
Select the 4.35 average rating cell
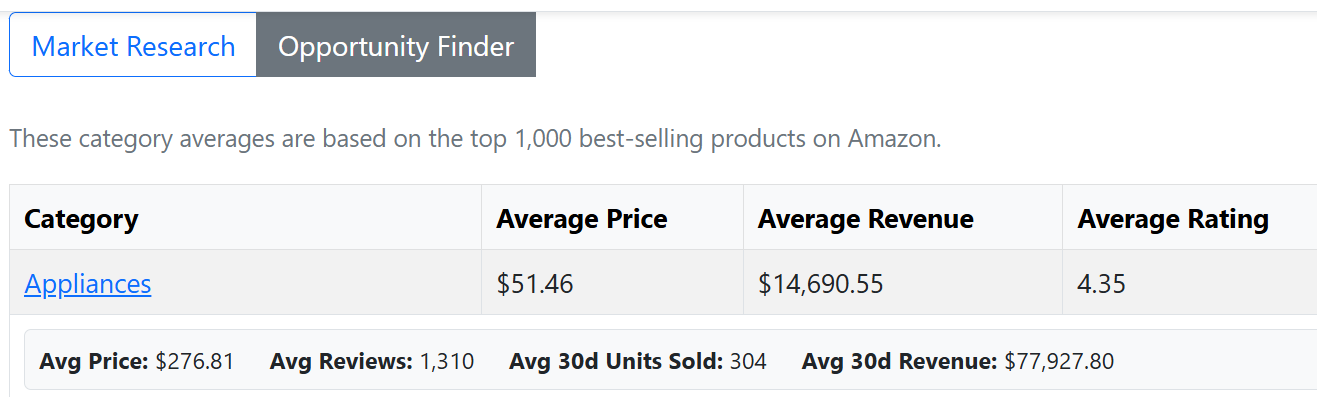click(1189, 283)
